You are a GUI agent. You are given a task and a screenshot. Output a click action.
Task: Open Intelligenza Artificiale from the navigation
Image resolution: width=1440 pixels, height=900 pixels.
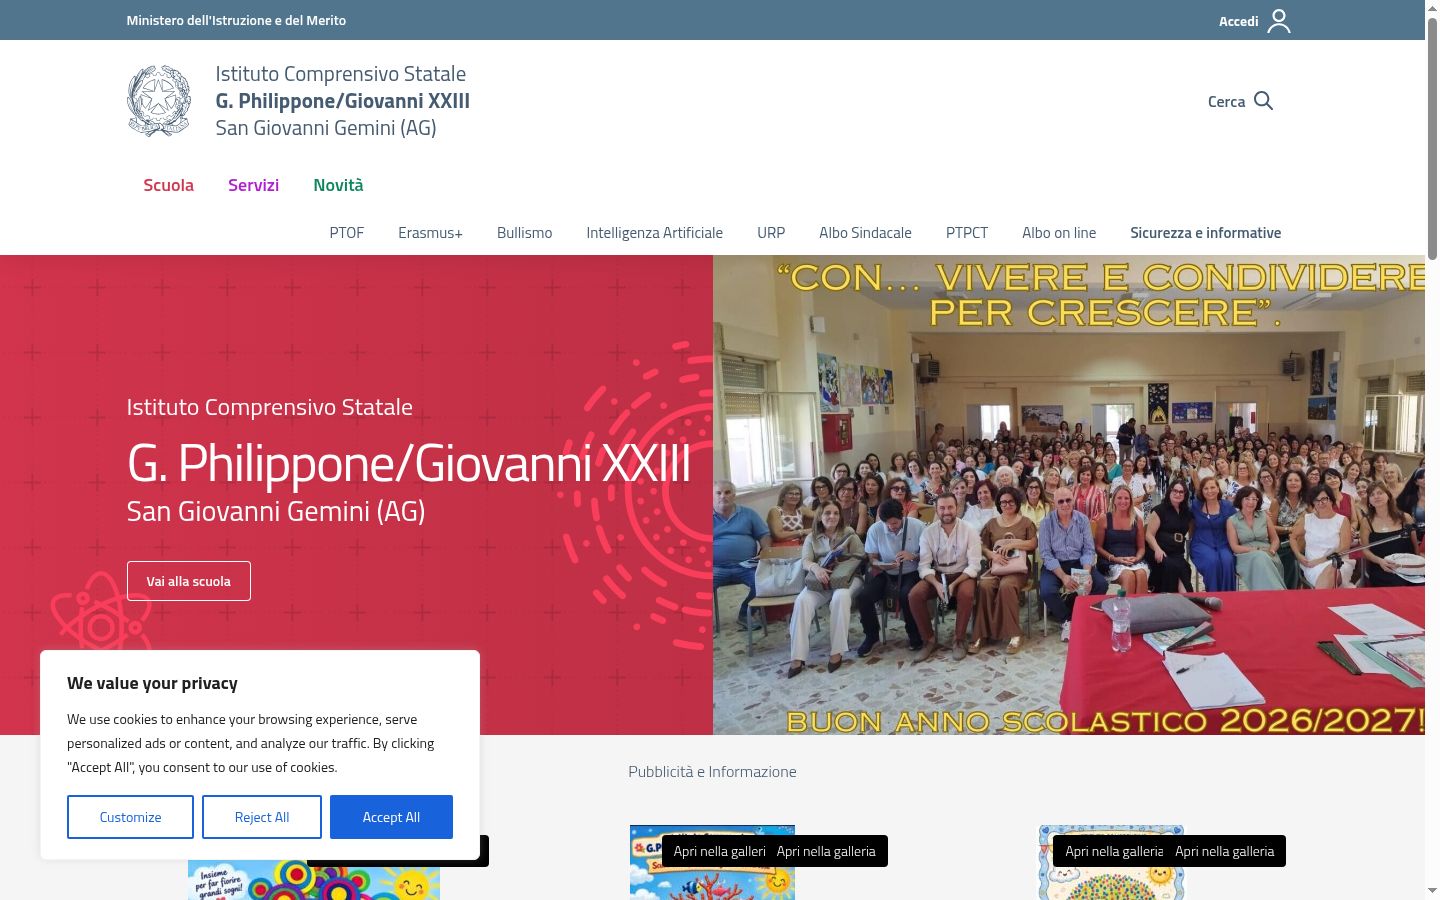654,233
